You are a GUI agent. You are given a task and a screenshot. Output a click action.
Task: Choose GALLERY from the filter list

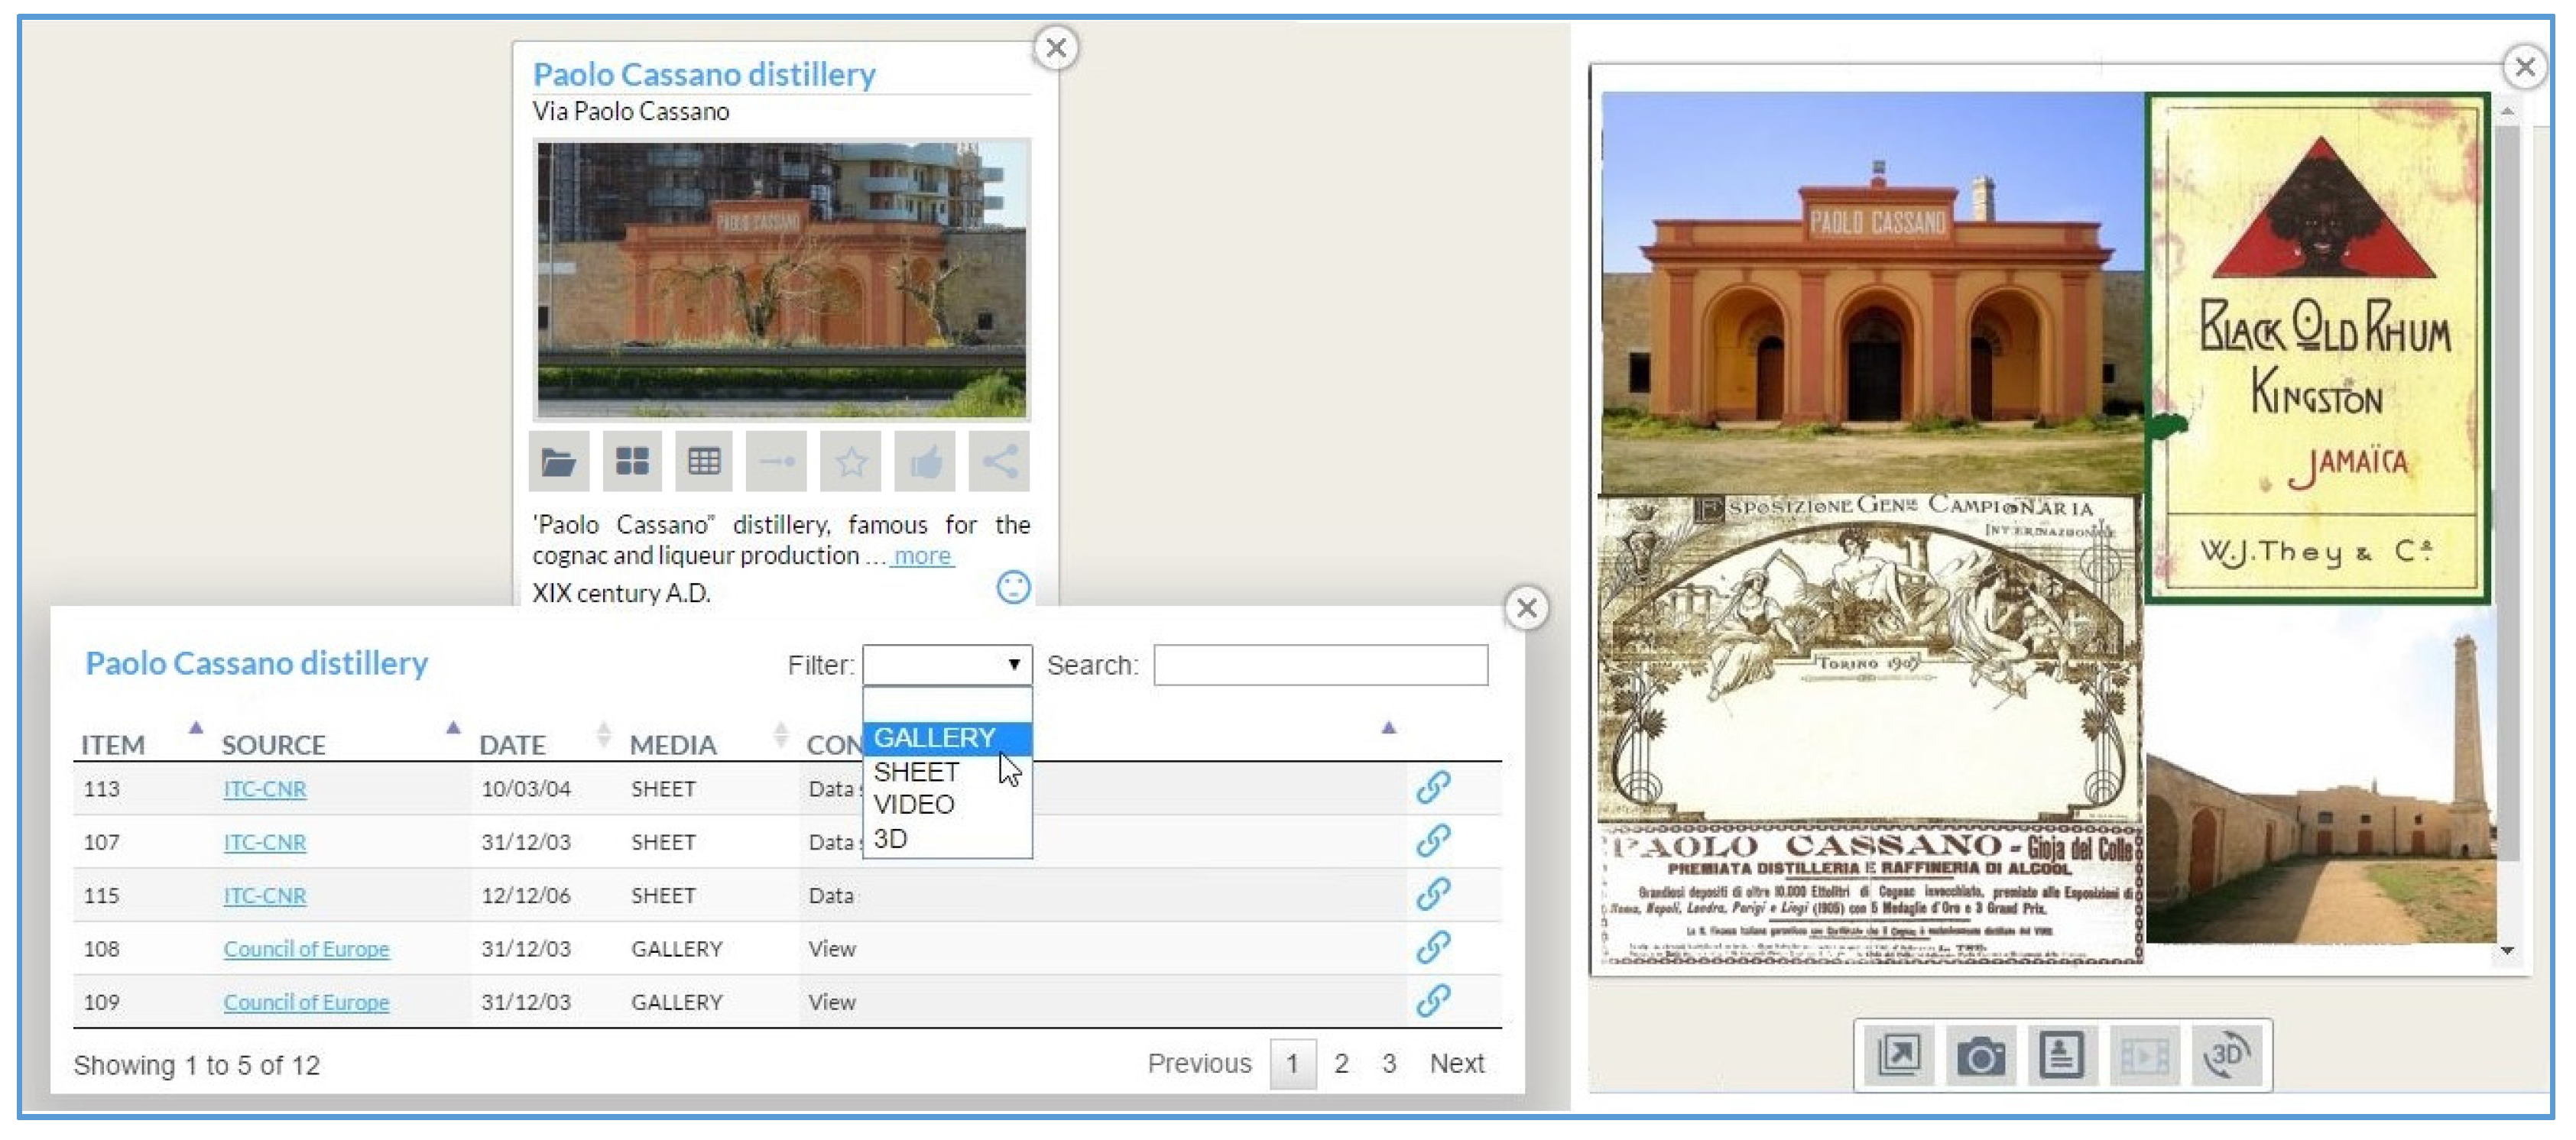(935, 738)
